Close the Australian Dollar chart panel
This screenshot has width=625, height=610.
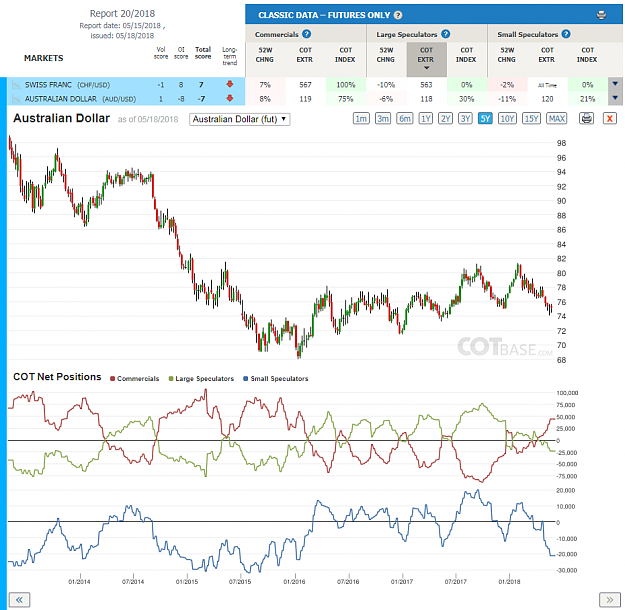609,118
